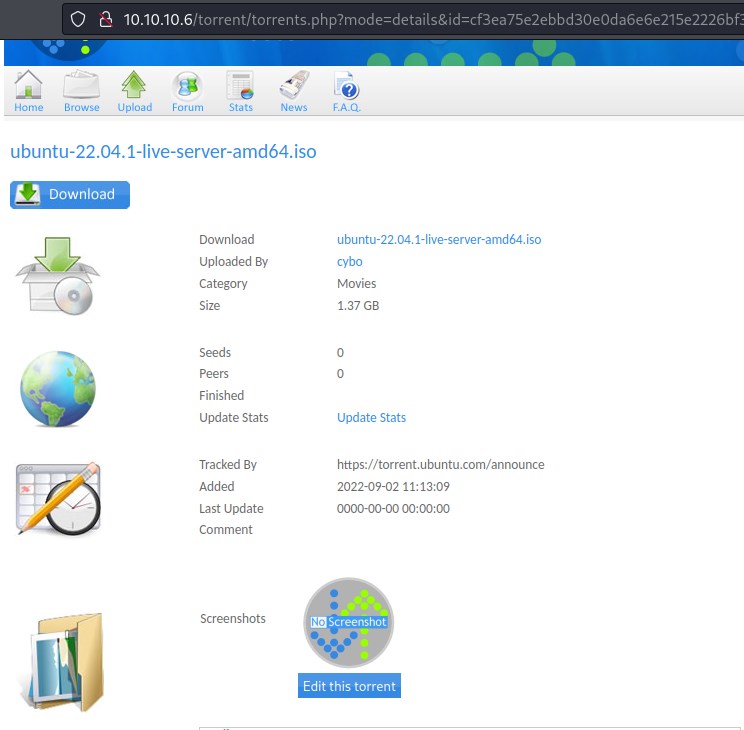Click the globe stats icon
Image resolution: width=744 pixels, height=730 pixels.
point(58,389)
